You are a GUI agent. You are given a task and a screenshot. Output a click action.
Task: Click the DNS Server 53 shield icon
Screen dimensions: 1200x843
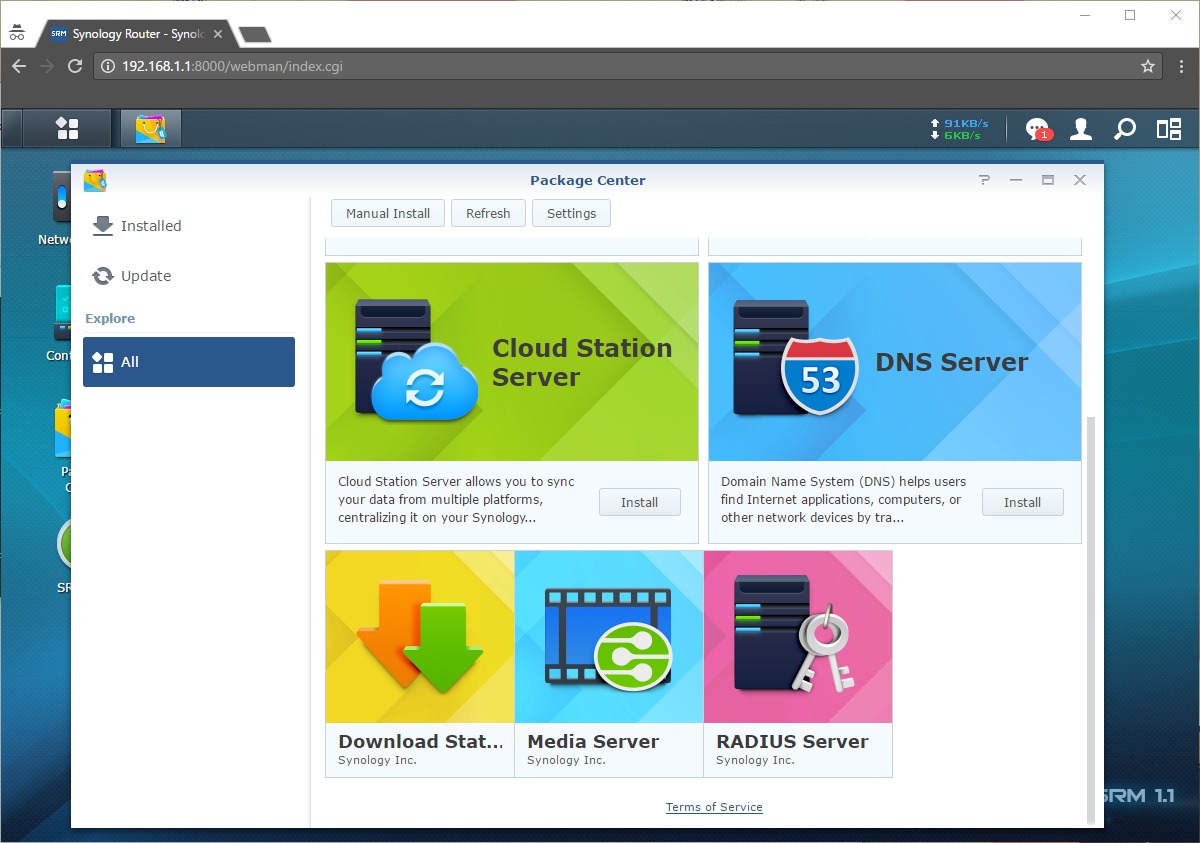pos(820,375)
